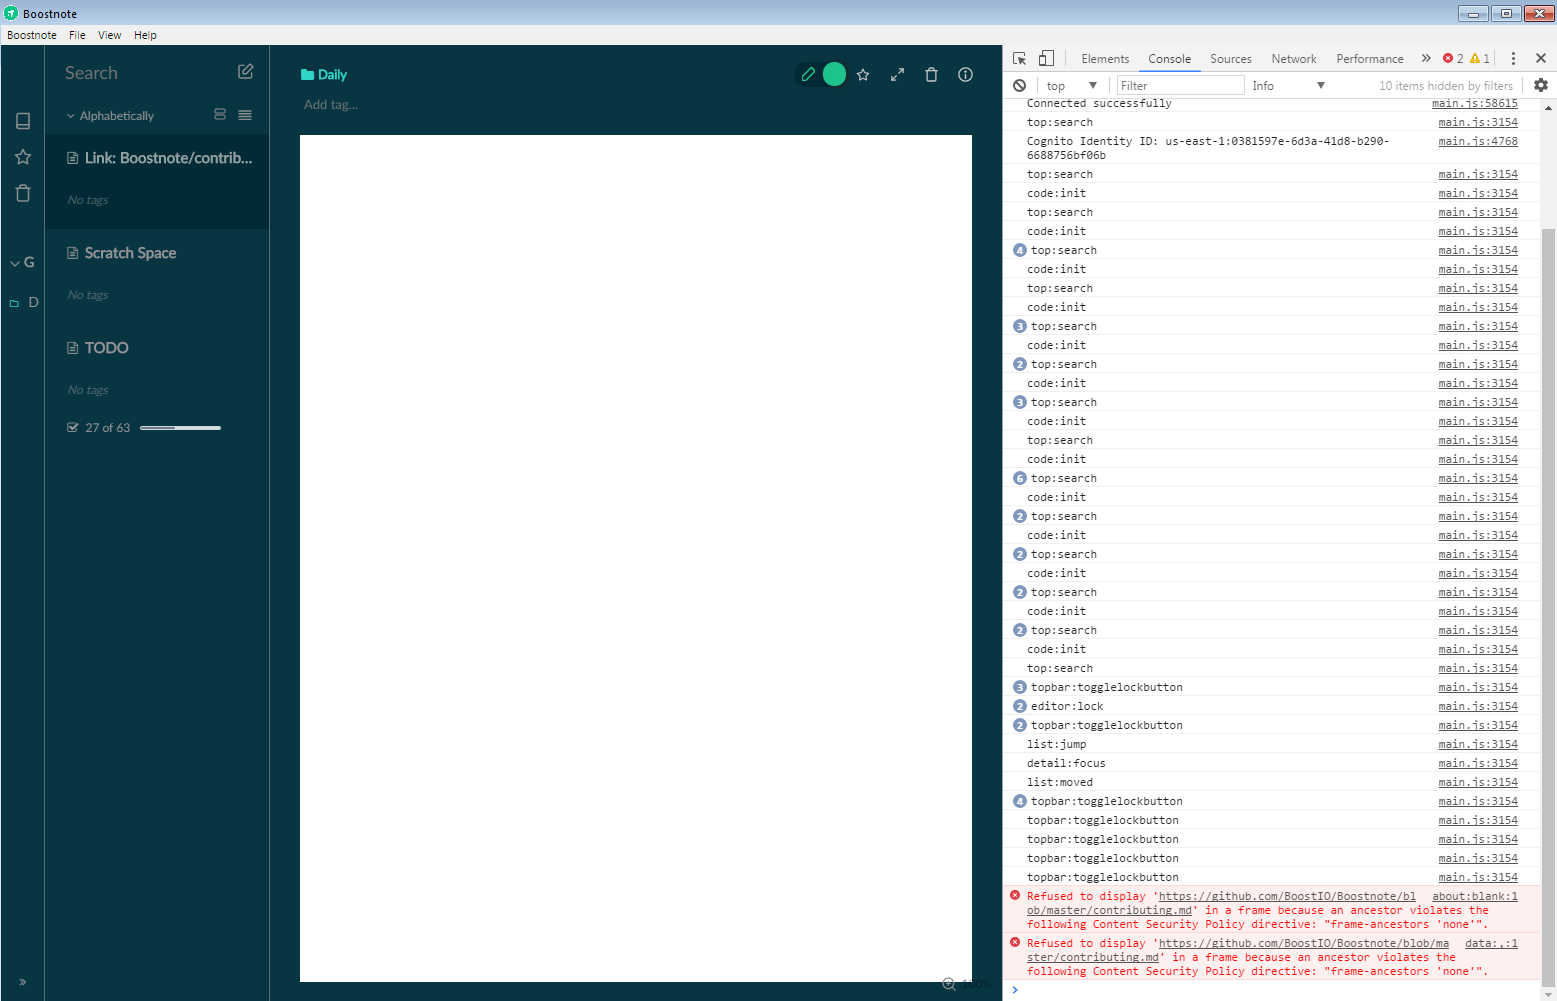Viewport: 1557px width, 1001px height.
Task: Open the Info log level dropdown
Action: click(x=1288, y=86)
